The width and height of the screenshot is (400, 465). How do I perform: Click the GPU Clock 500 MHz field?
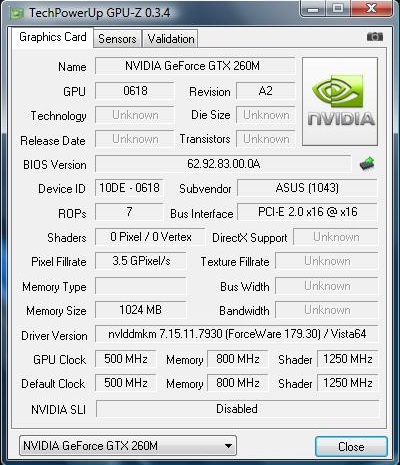pyautogui.click(x=126, y=359)
